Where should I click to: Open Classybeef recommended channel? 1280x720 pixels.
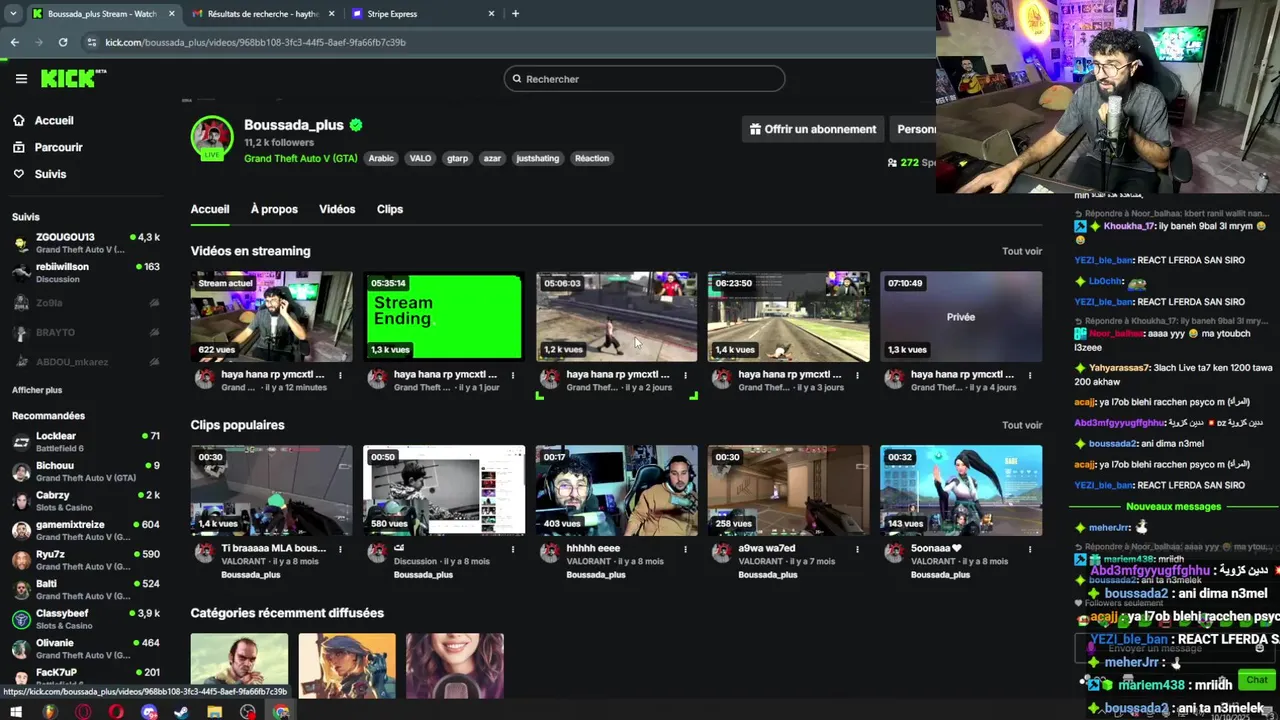(x=86, y=619)
